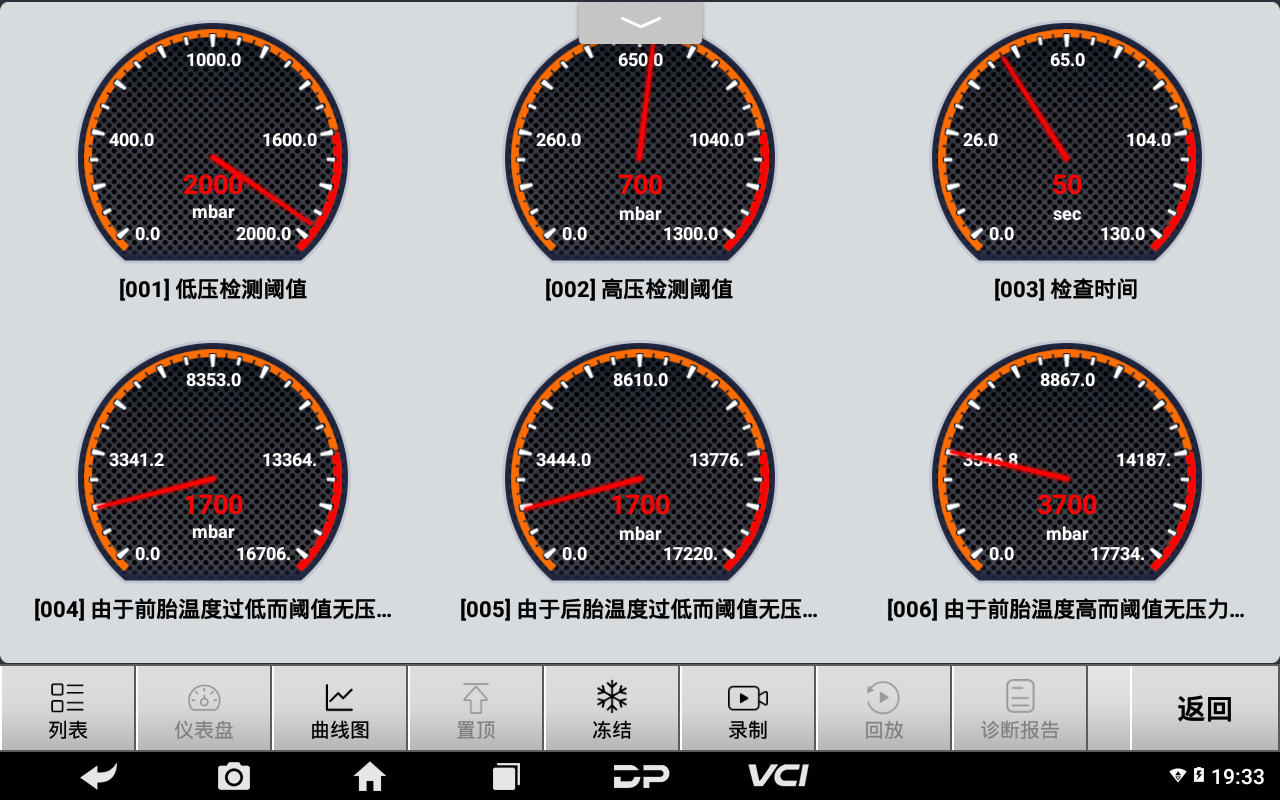Tap the DP icon in navigation bar
1280x800 pixels.
[641, 776]
